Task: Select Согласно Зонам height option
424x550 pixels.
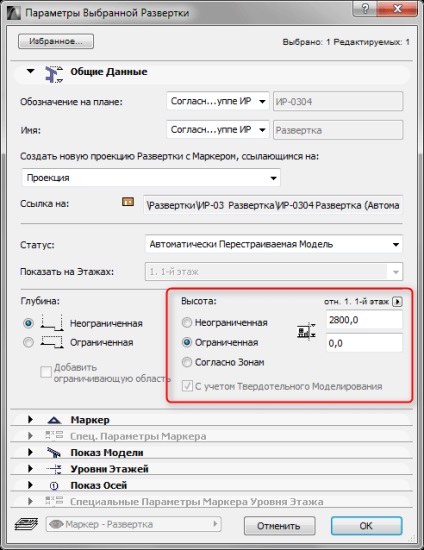Action: tap(187, 362)
